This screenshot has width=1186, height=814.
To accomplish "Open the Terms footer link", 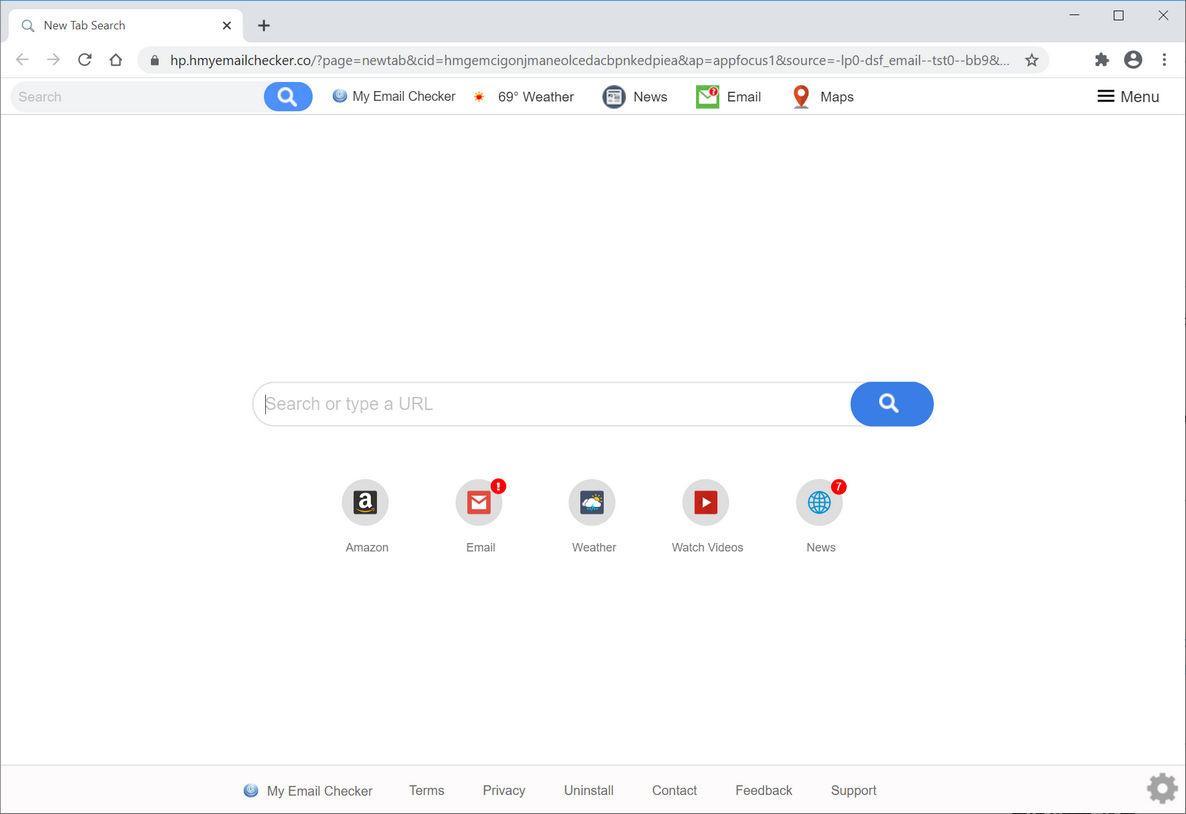I will tap(427, 790).
